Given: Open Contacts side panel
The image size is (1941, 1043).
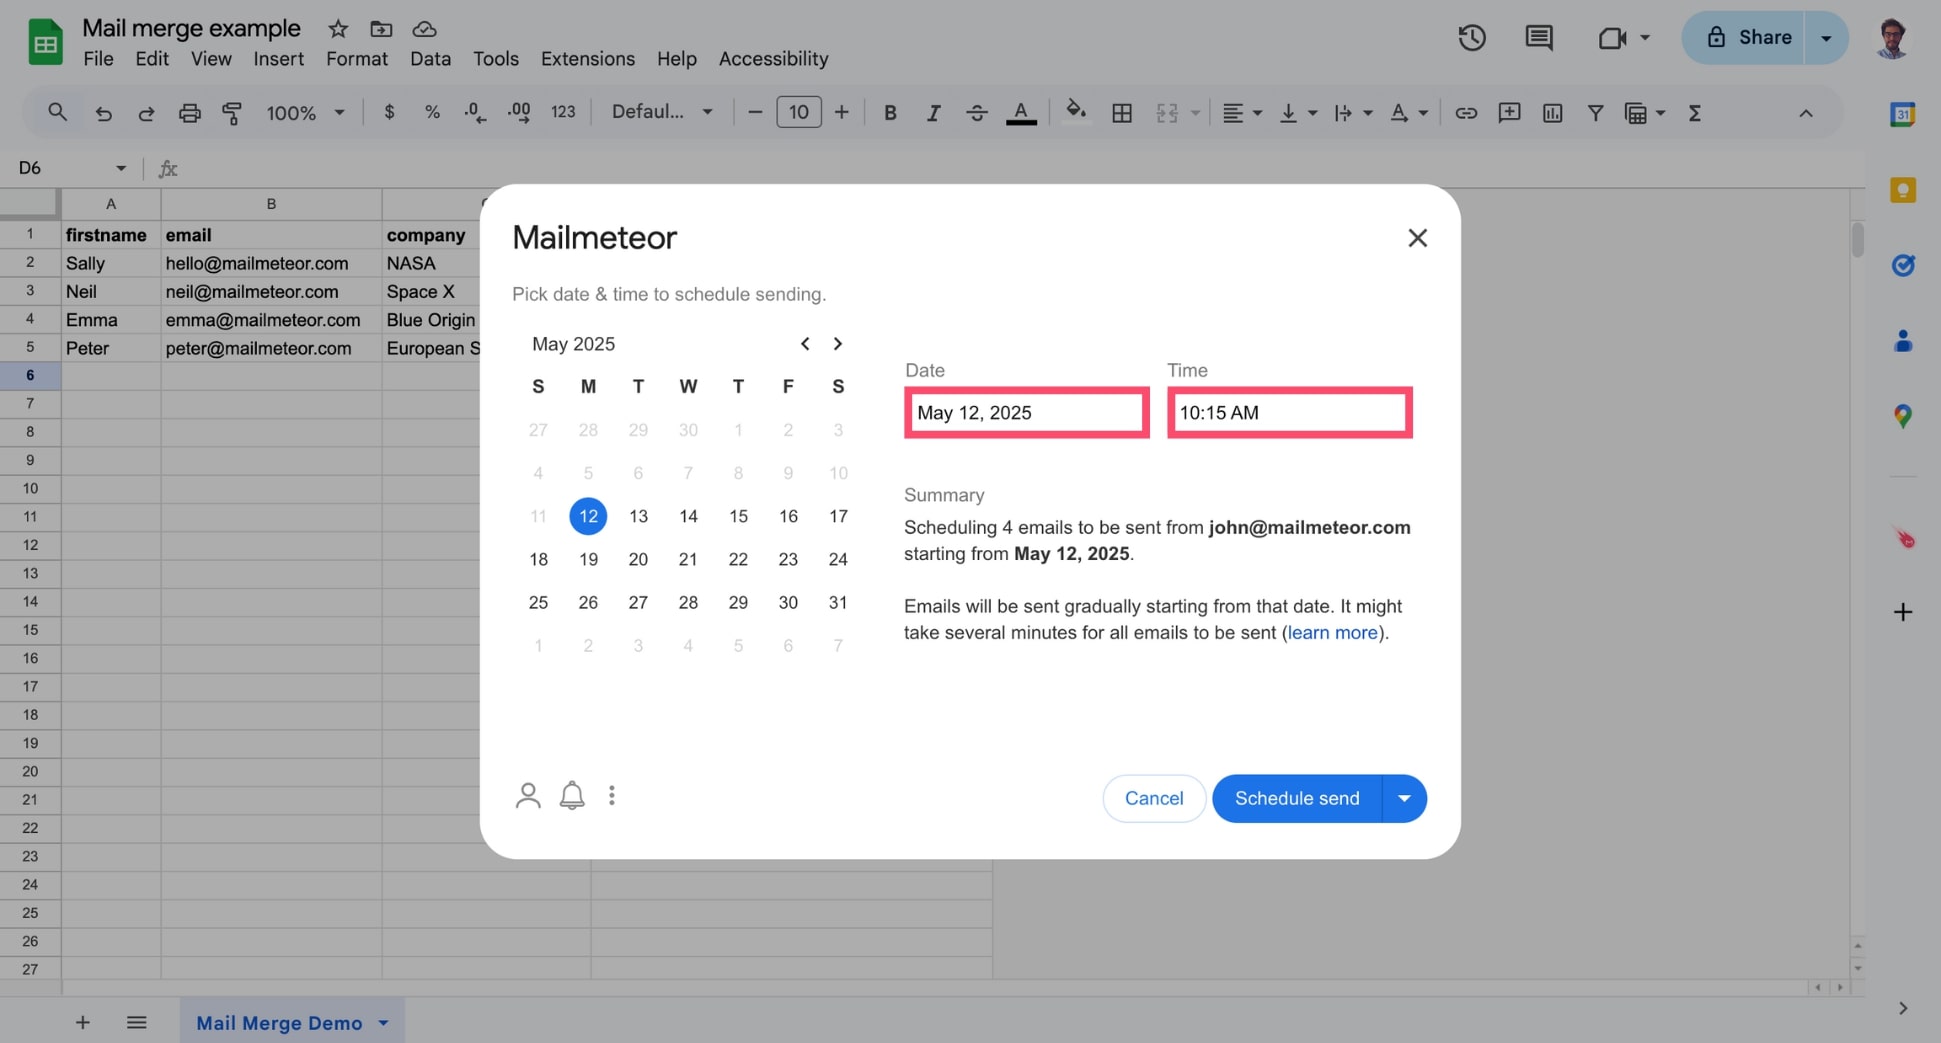Looking at the screenshot, I should (x=1903, y=341).
